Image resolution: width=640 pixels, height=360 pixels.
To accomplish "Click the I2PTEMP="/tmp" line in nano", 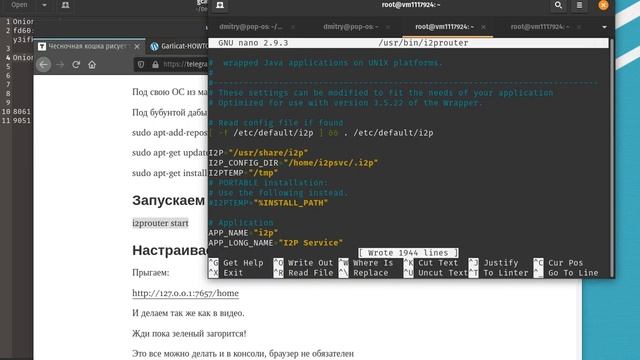I will (x=243, y=173).
